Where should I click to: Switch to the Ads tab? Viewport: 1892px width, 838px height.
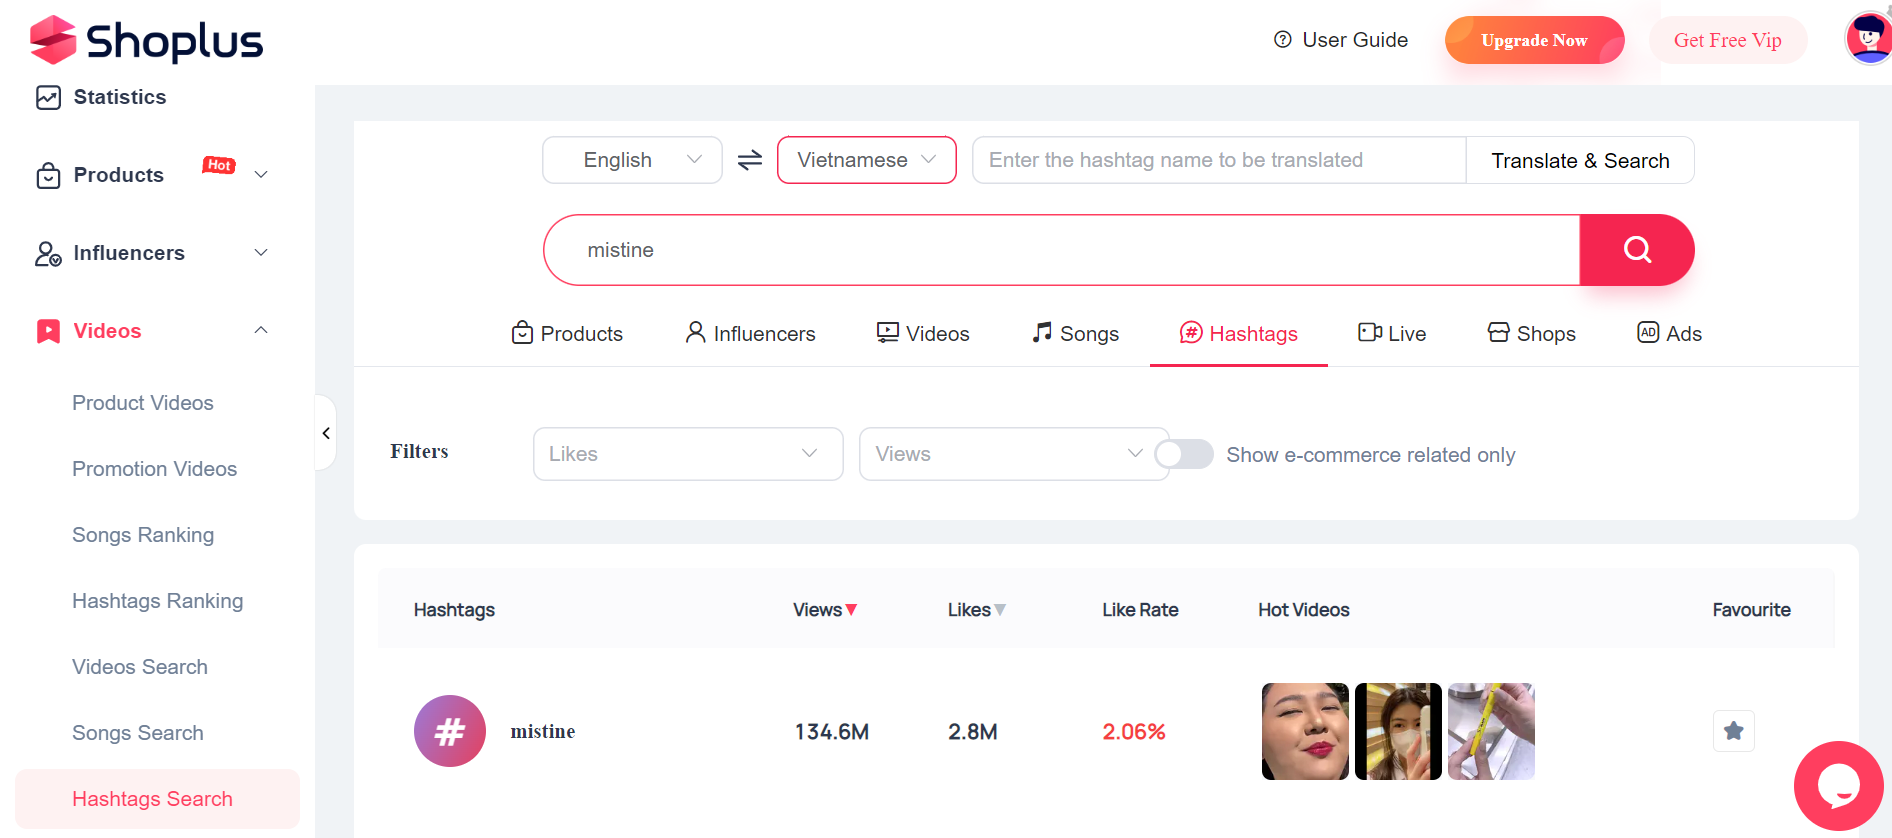(1669, 334)
